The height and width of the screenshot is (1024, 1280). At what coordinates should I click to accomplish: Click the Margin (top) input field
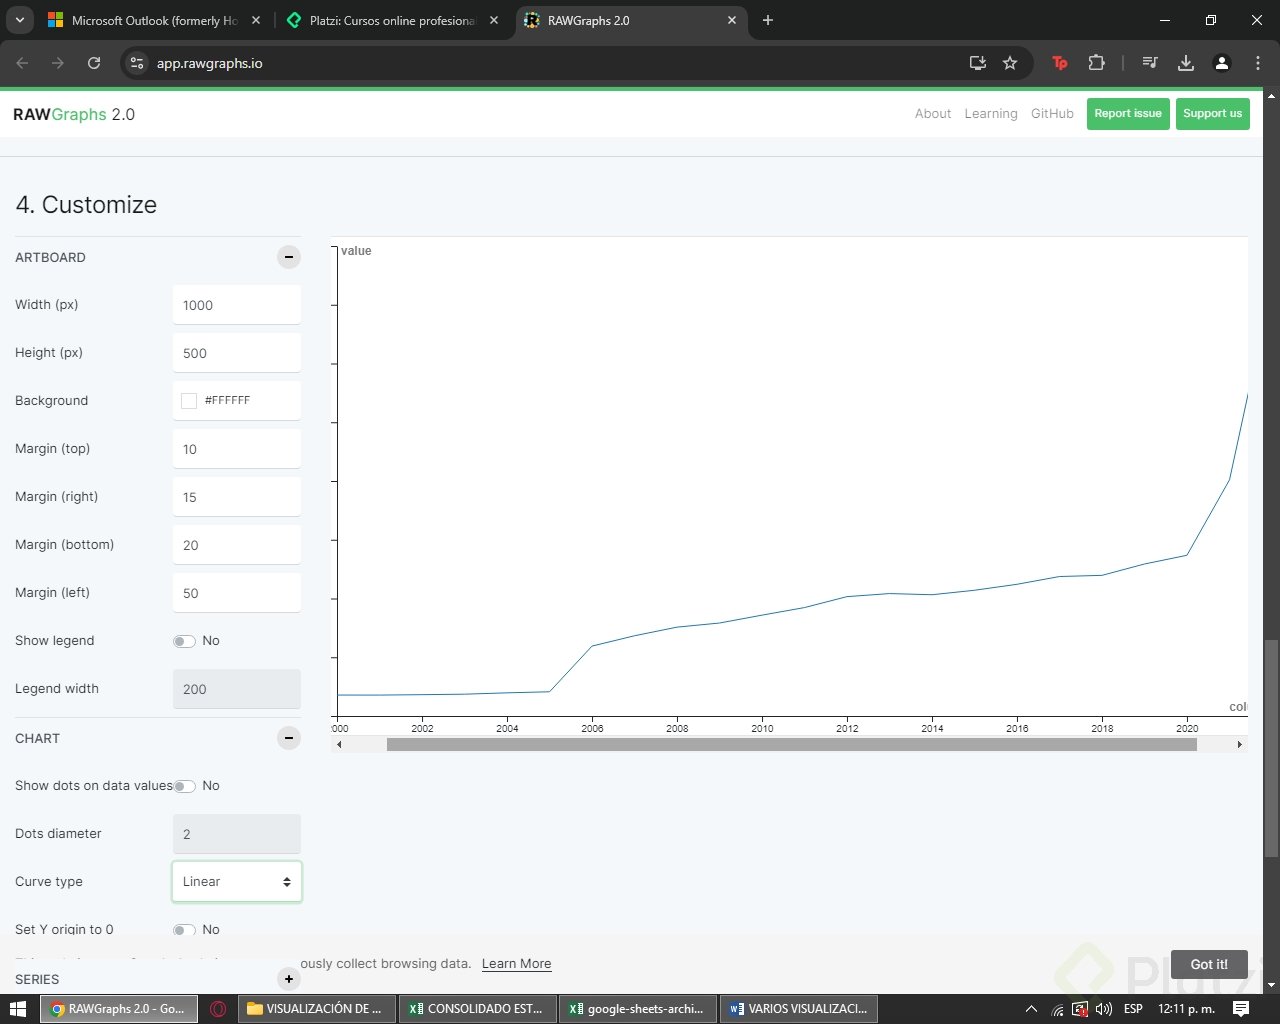(x=237, y=449)
